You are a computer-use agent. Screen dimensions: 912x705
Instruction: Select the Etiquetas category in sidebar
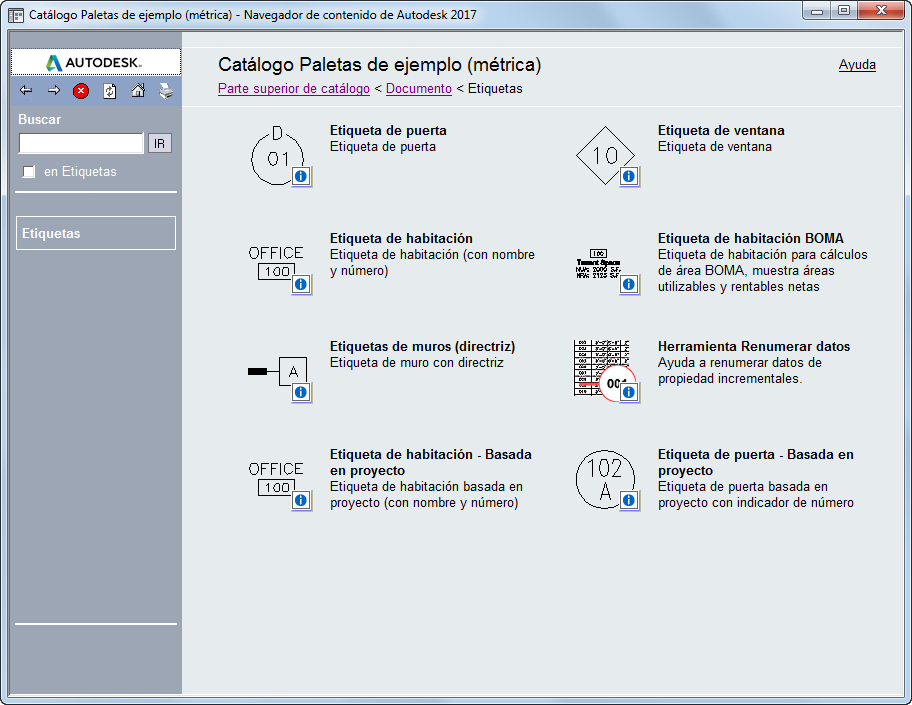point(96,233)
